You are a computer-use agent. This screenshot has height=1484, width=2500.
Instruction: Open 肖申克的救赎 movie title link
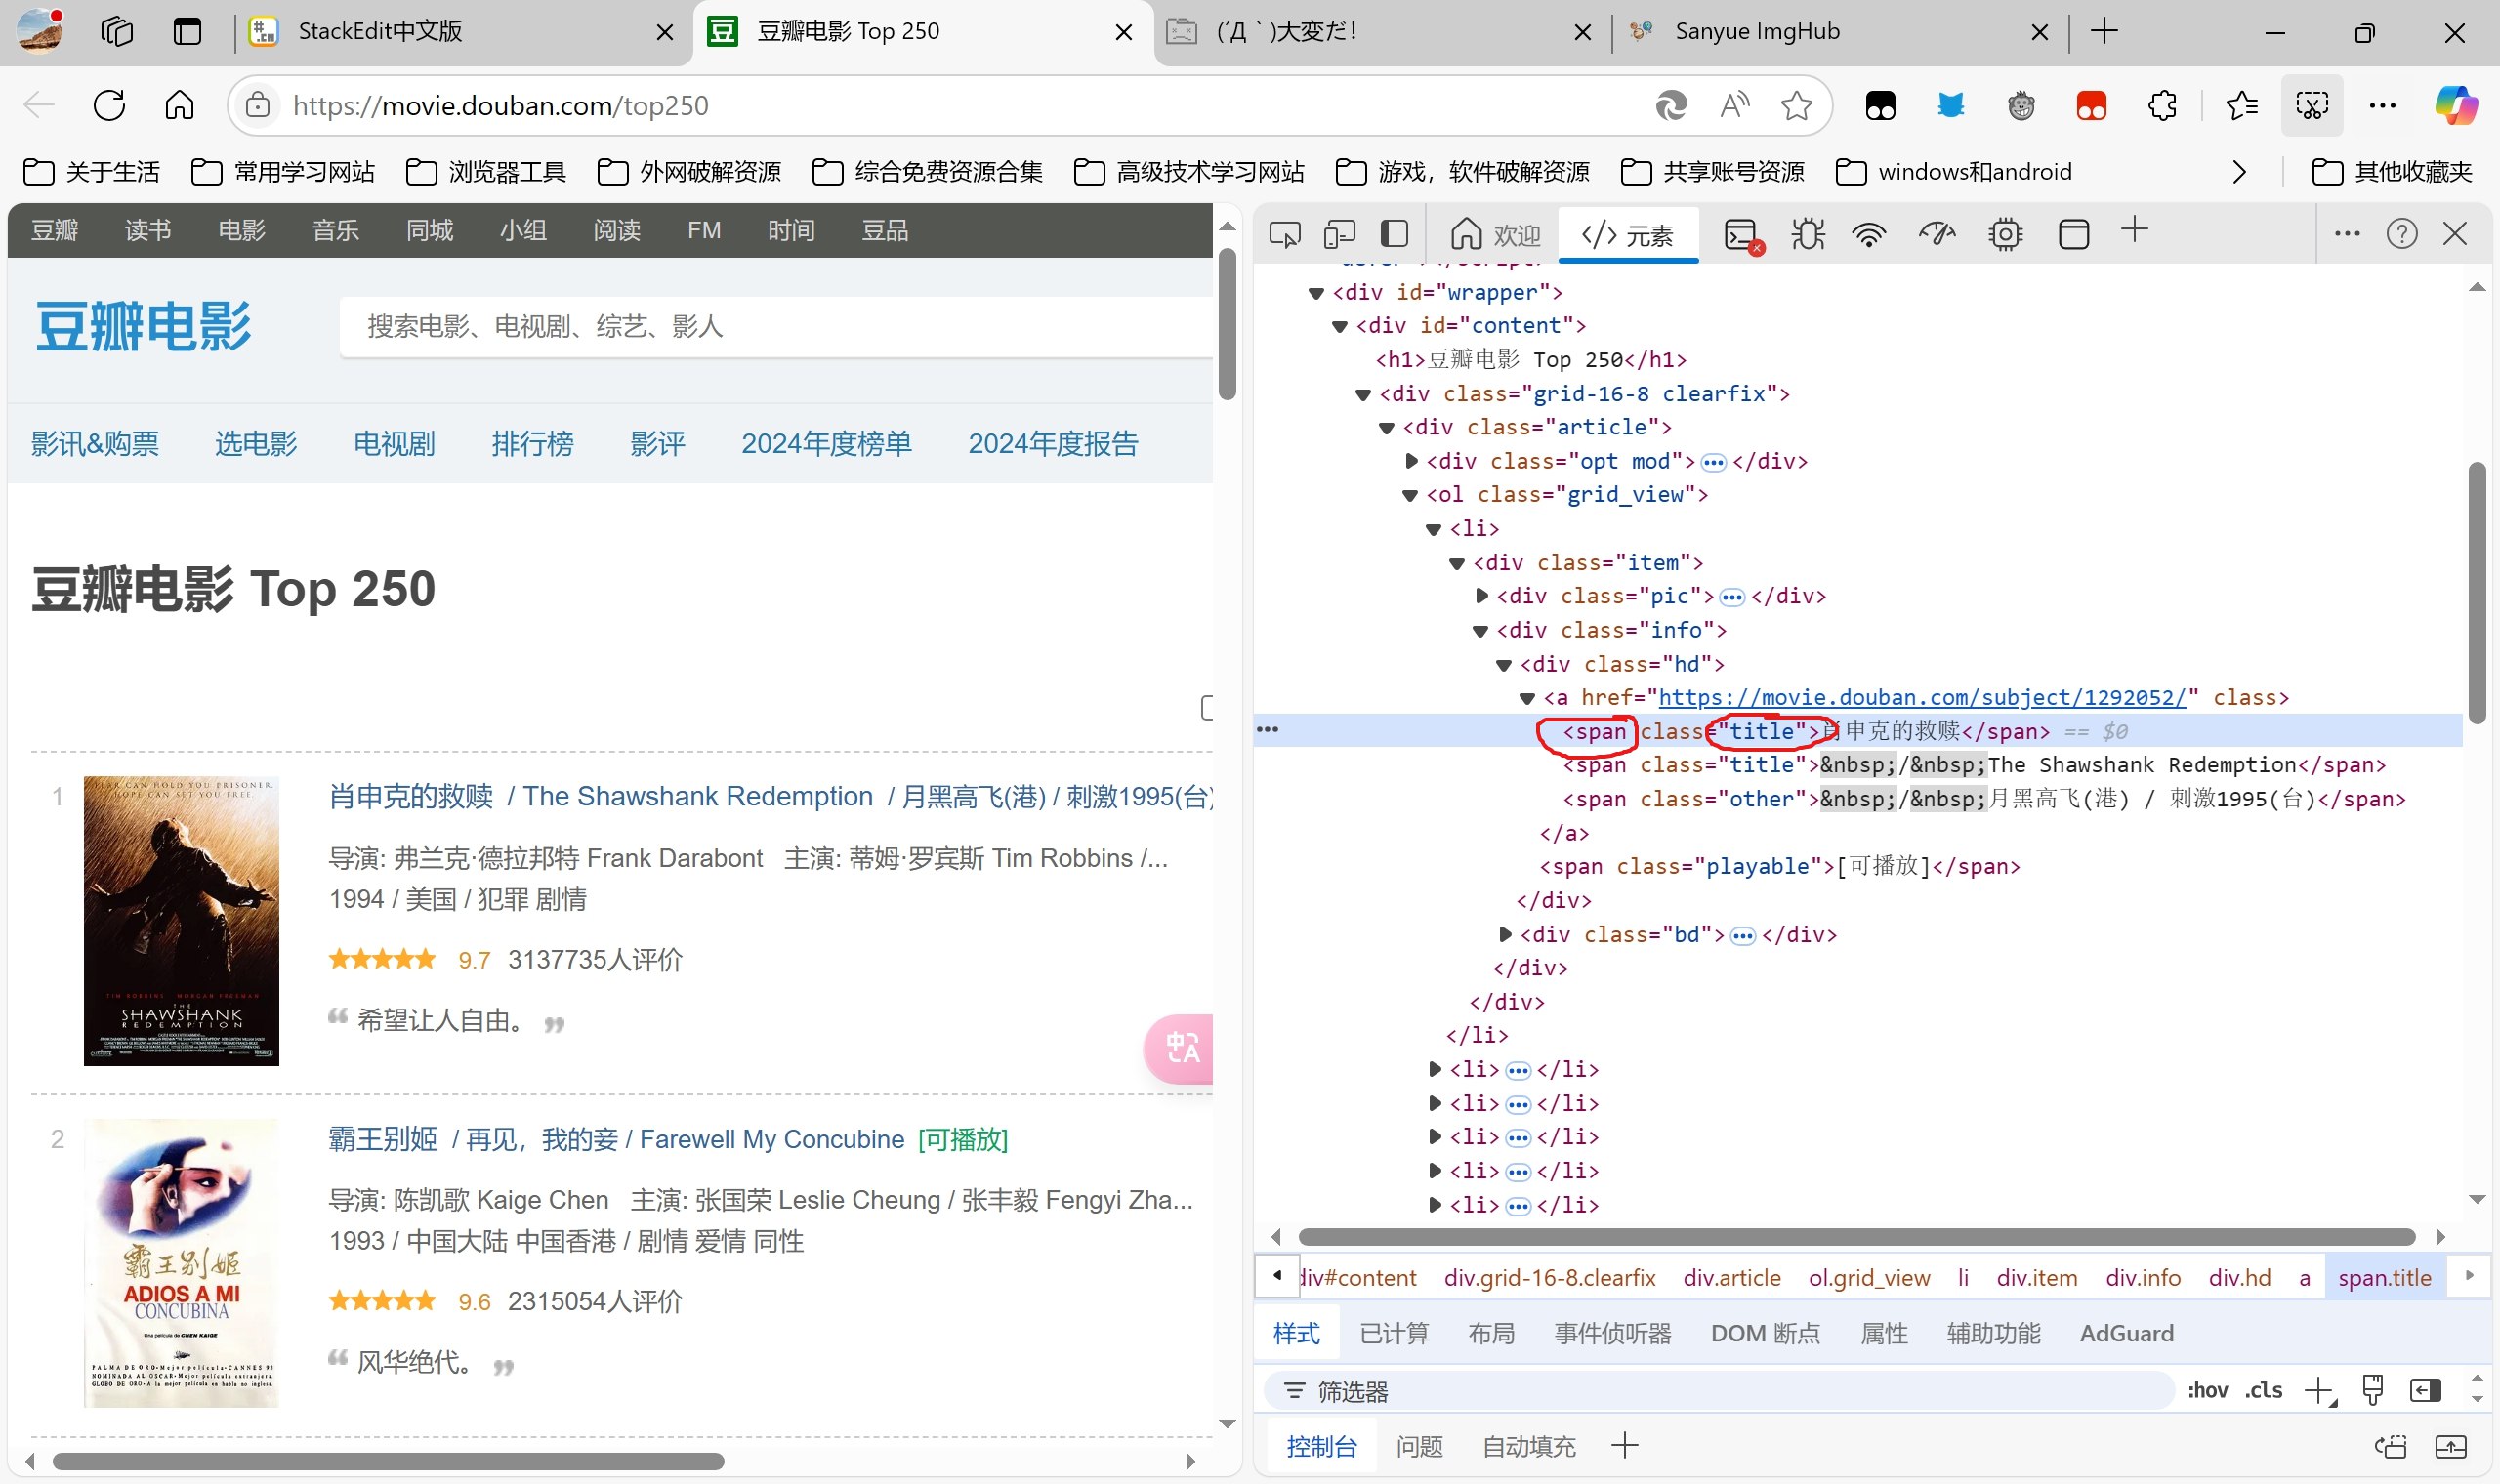coord(411,796)
